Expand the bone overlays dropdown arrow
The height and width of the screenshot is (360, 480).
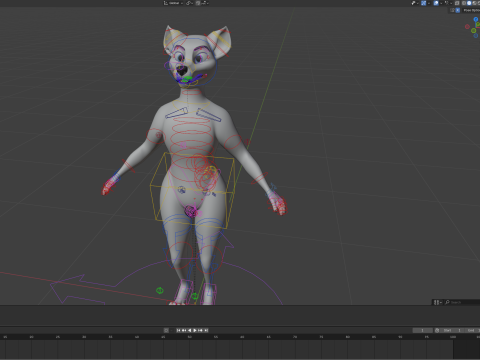(x=451, y=3)
